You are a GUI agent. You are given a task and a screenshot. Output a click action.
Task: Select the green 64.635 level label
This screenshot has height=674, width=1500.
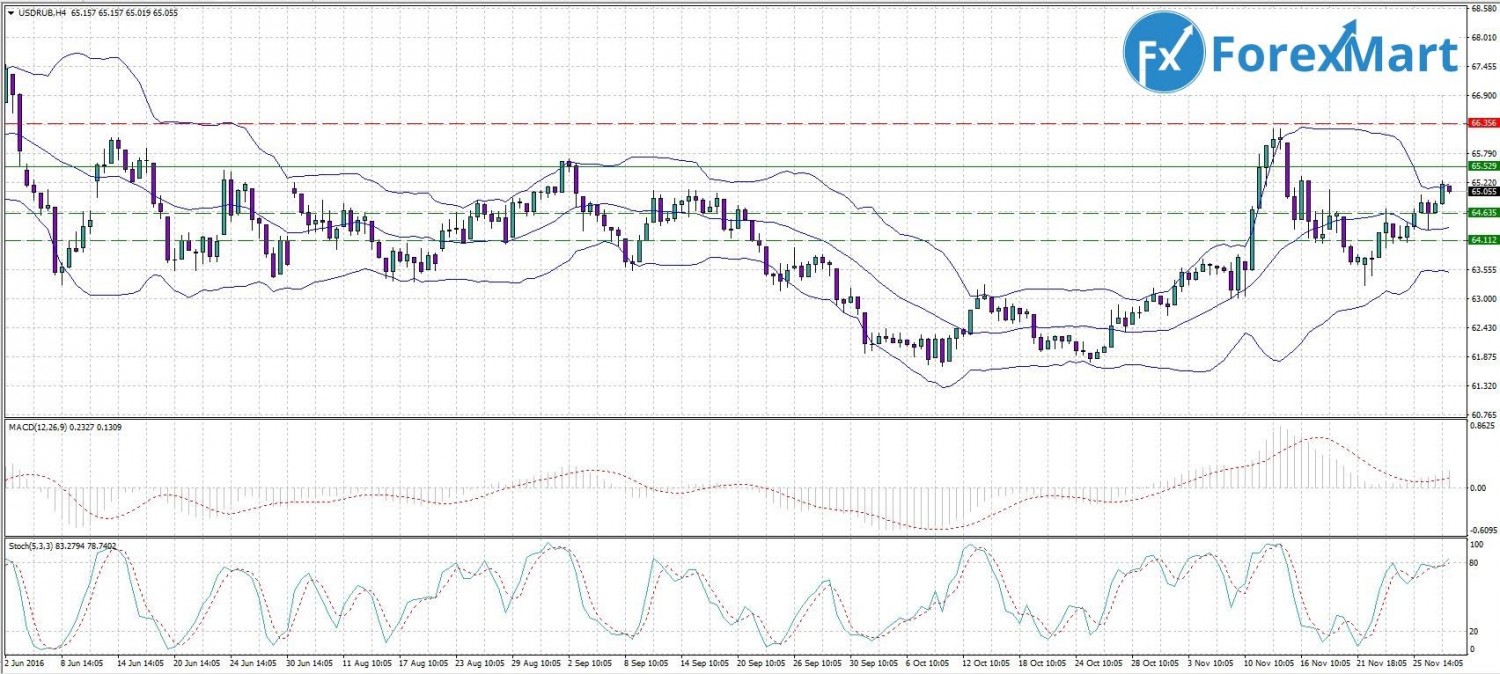pyautogui.click(x=1481, y=212)
